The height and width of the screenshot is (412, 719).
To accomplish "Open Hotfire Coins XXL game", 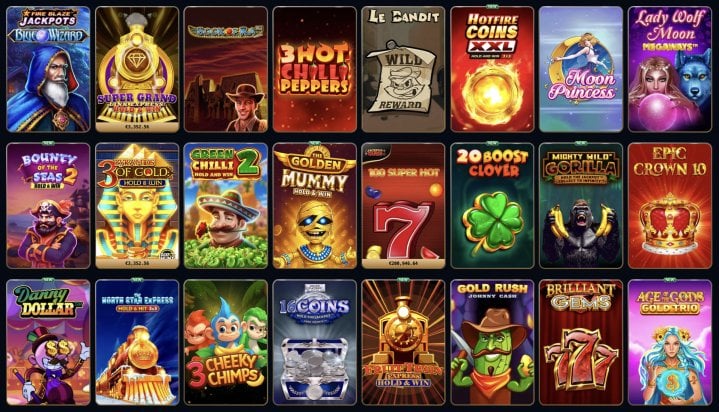I will coord(492,69).
